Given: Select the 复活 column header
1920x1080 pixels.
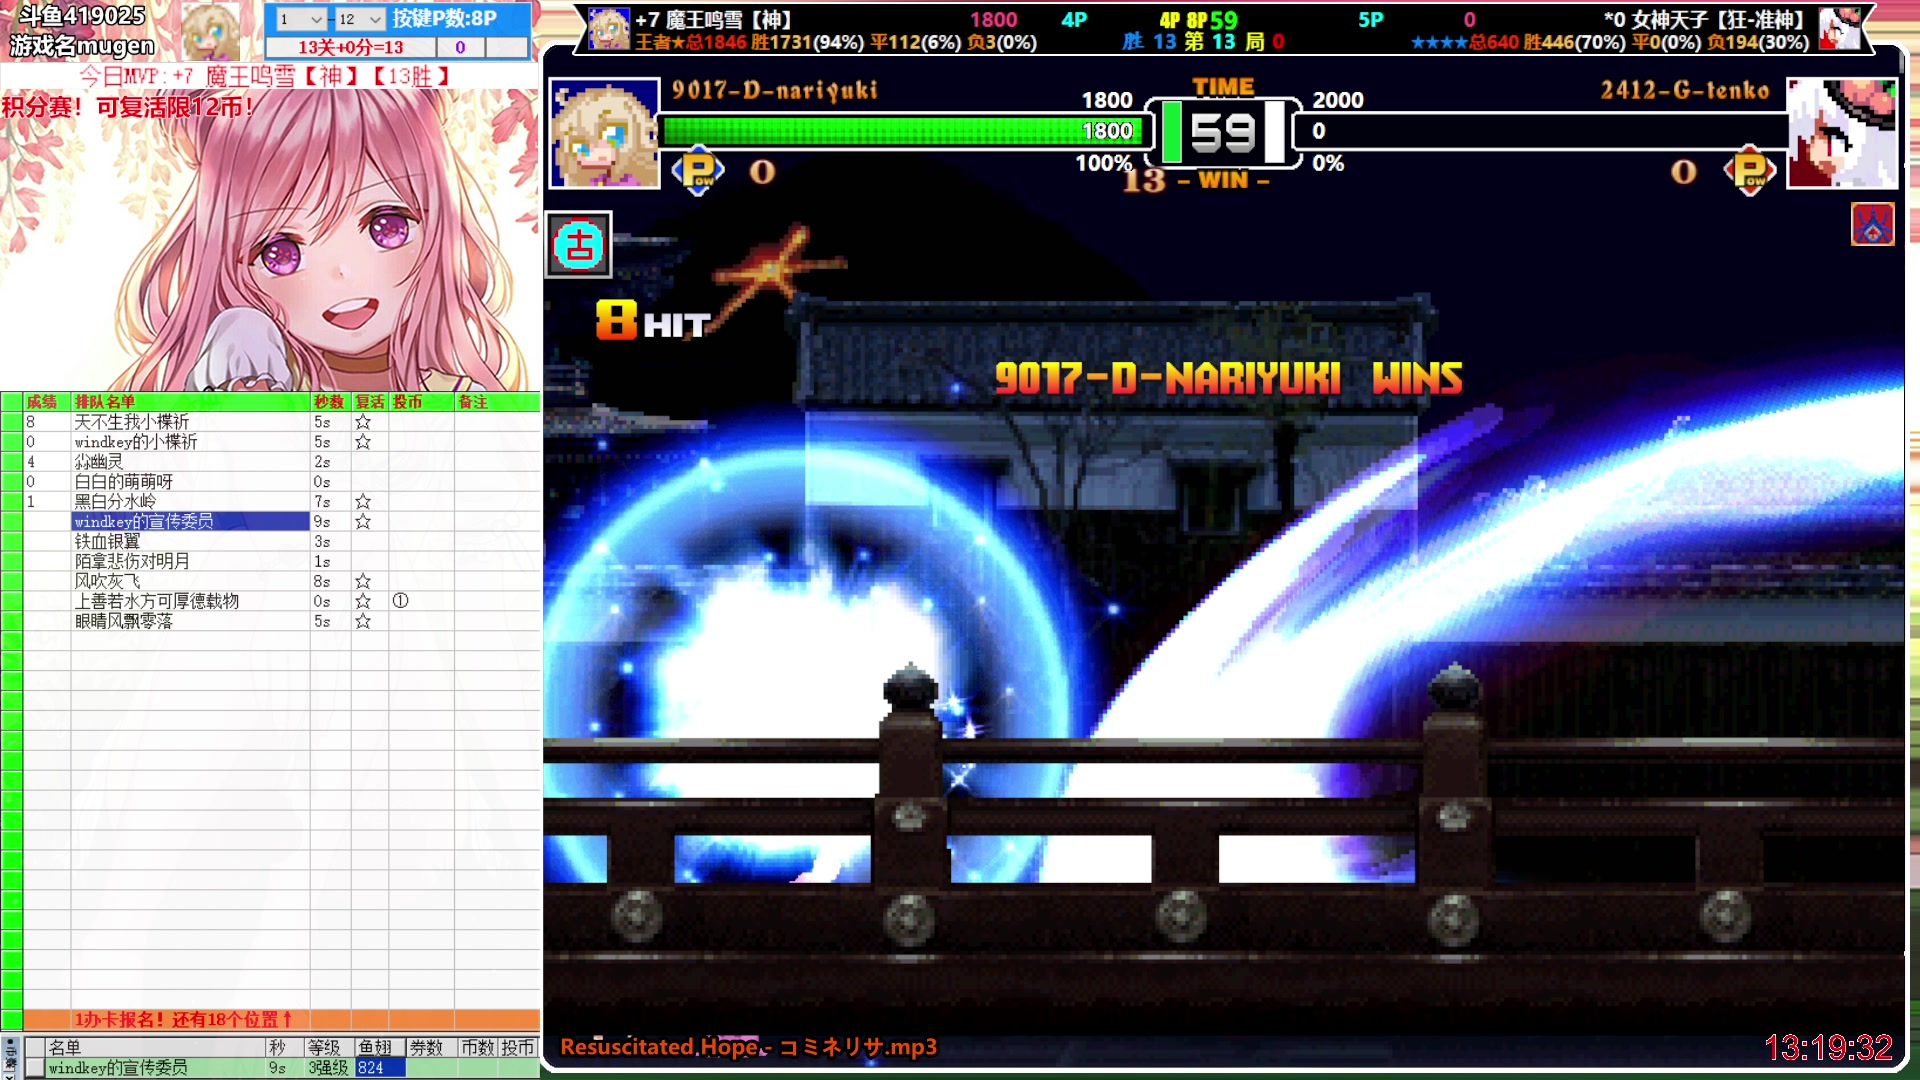Looking at the screenshot, I should click(x=369, y=402).
